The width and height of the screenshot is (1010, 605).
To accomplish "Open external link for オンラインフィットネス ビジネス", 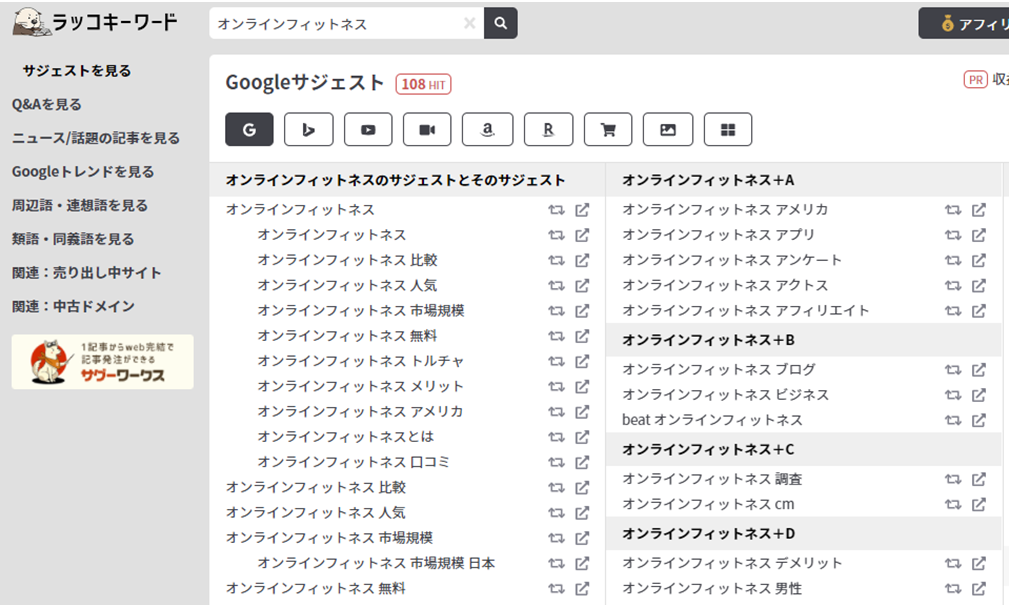I will point(978,395).
